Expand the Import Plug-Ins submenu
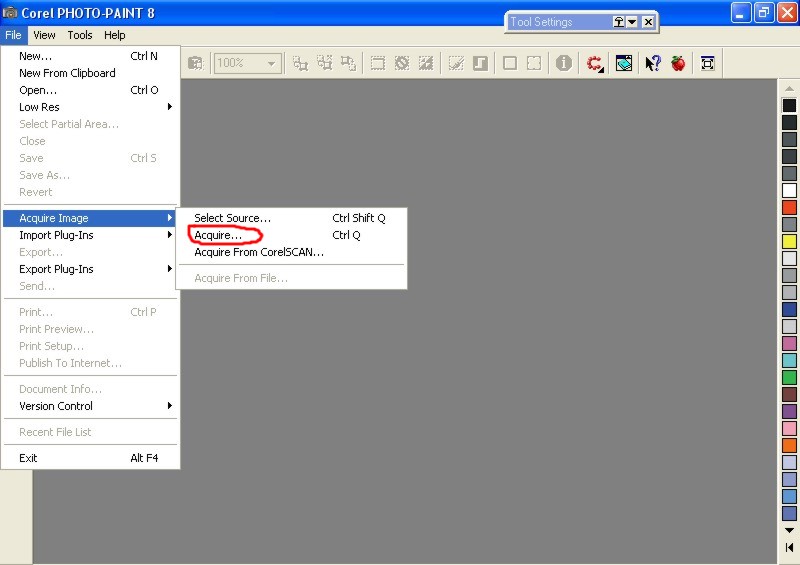Viewport: 800px width, 565px height. pyautogui.click(x=90, y=235)
